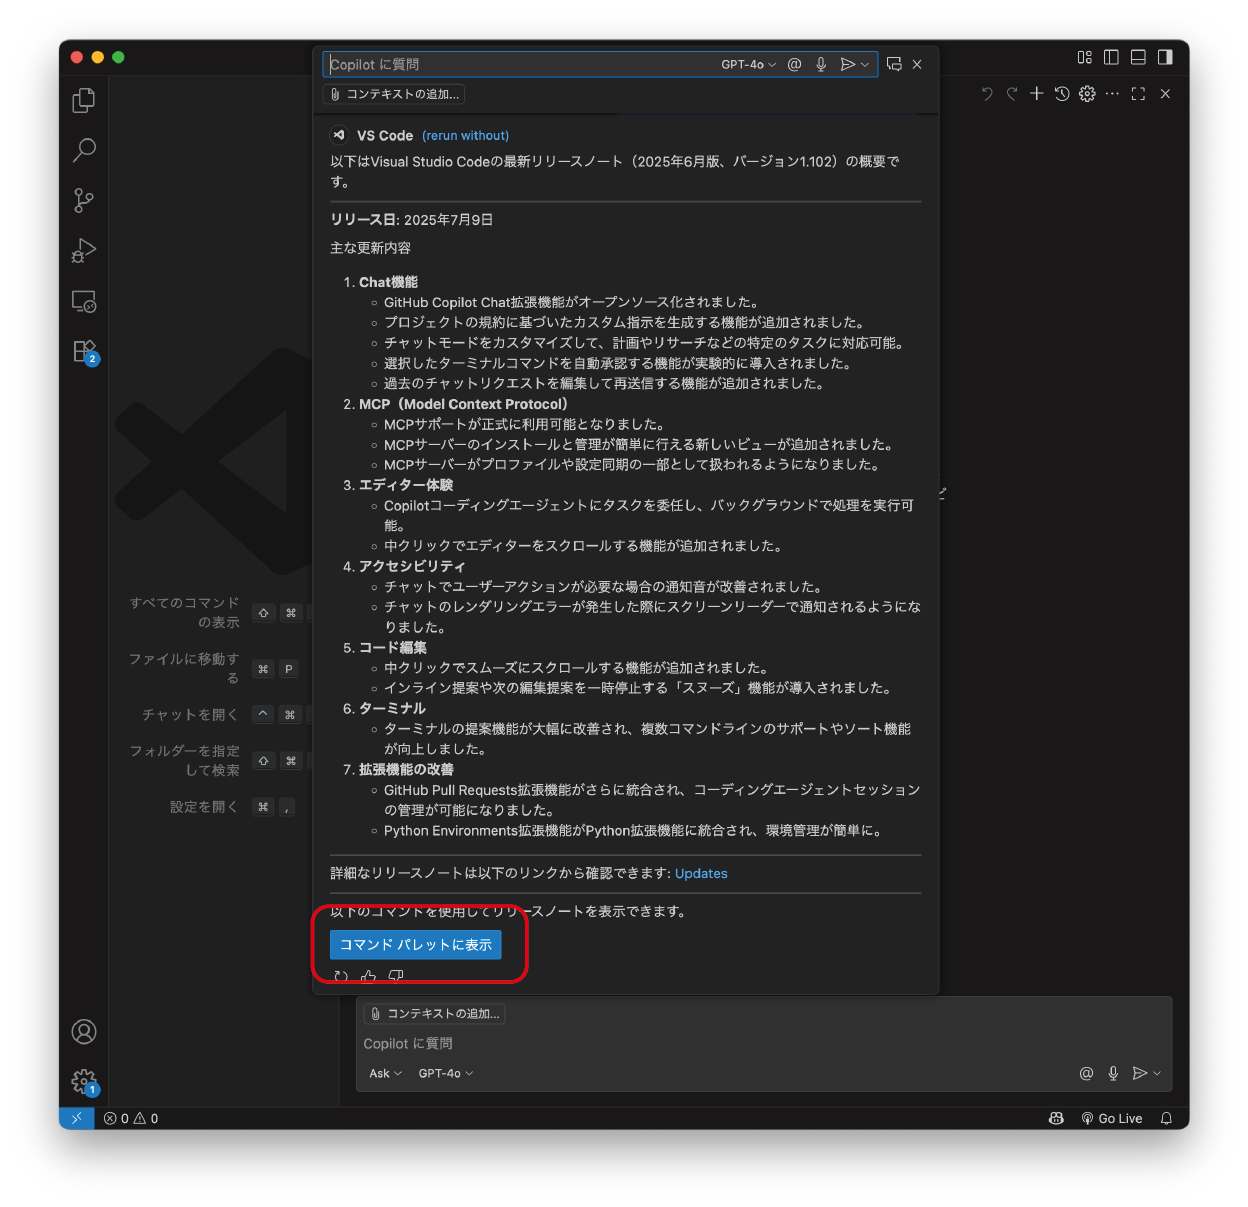1248x1207 pixels.
Task: Open the Updates release notes link
Action: click(701, 874)
